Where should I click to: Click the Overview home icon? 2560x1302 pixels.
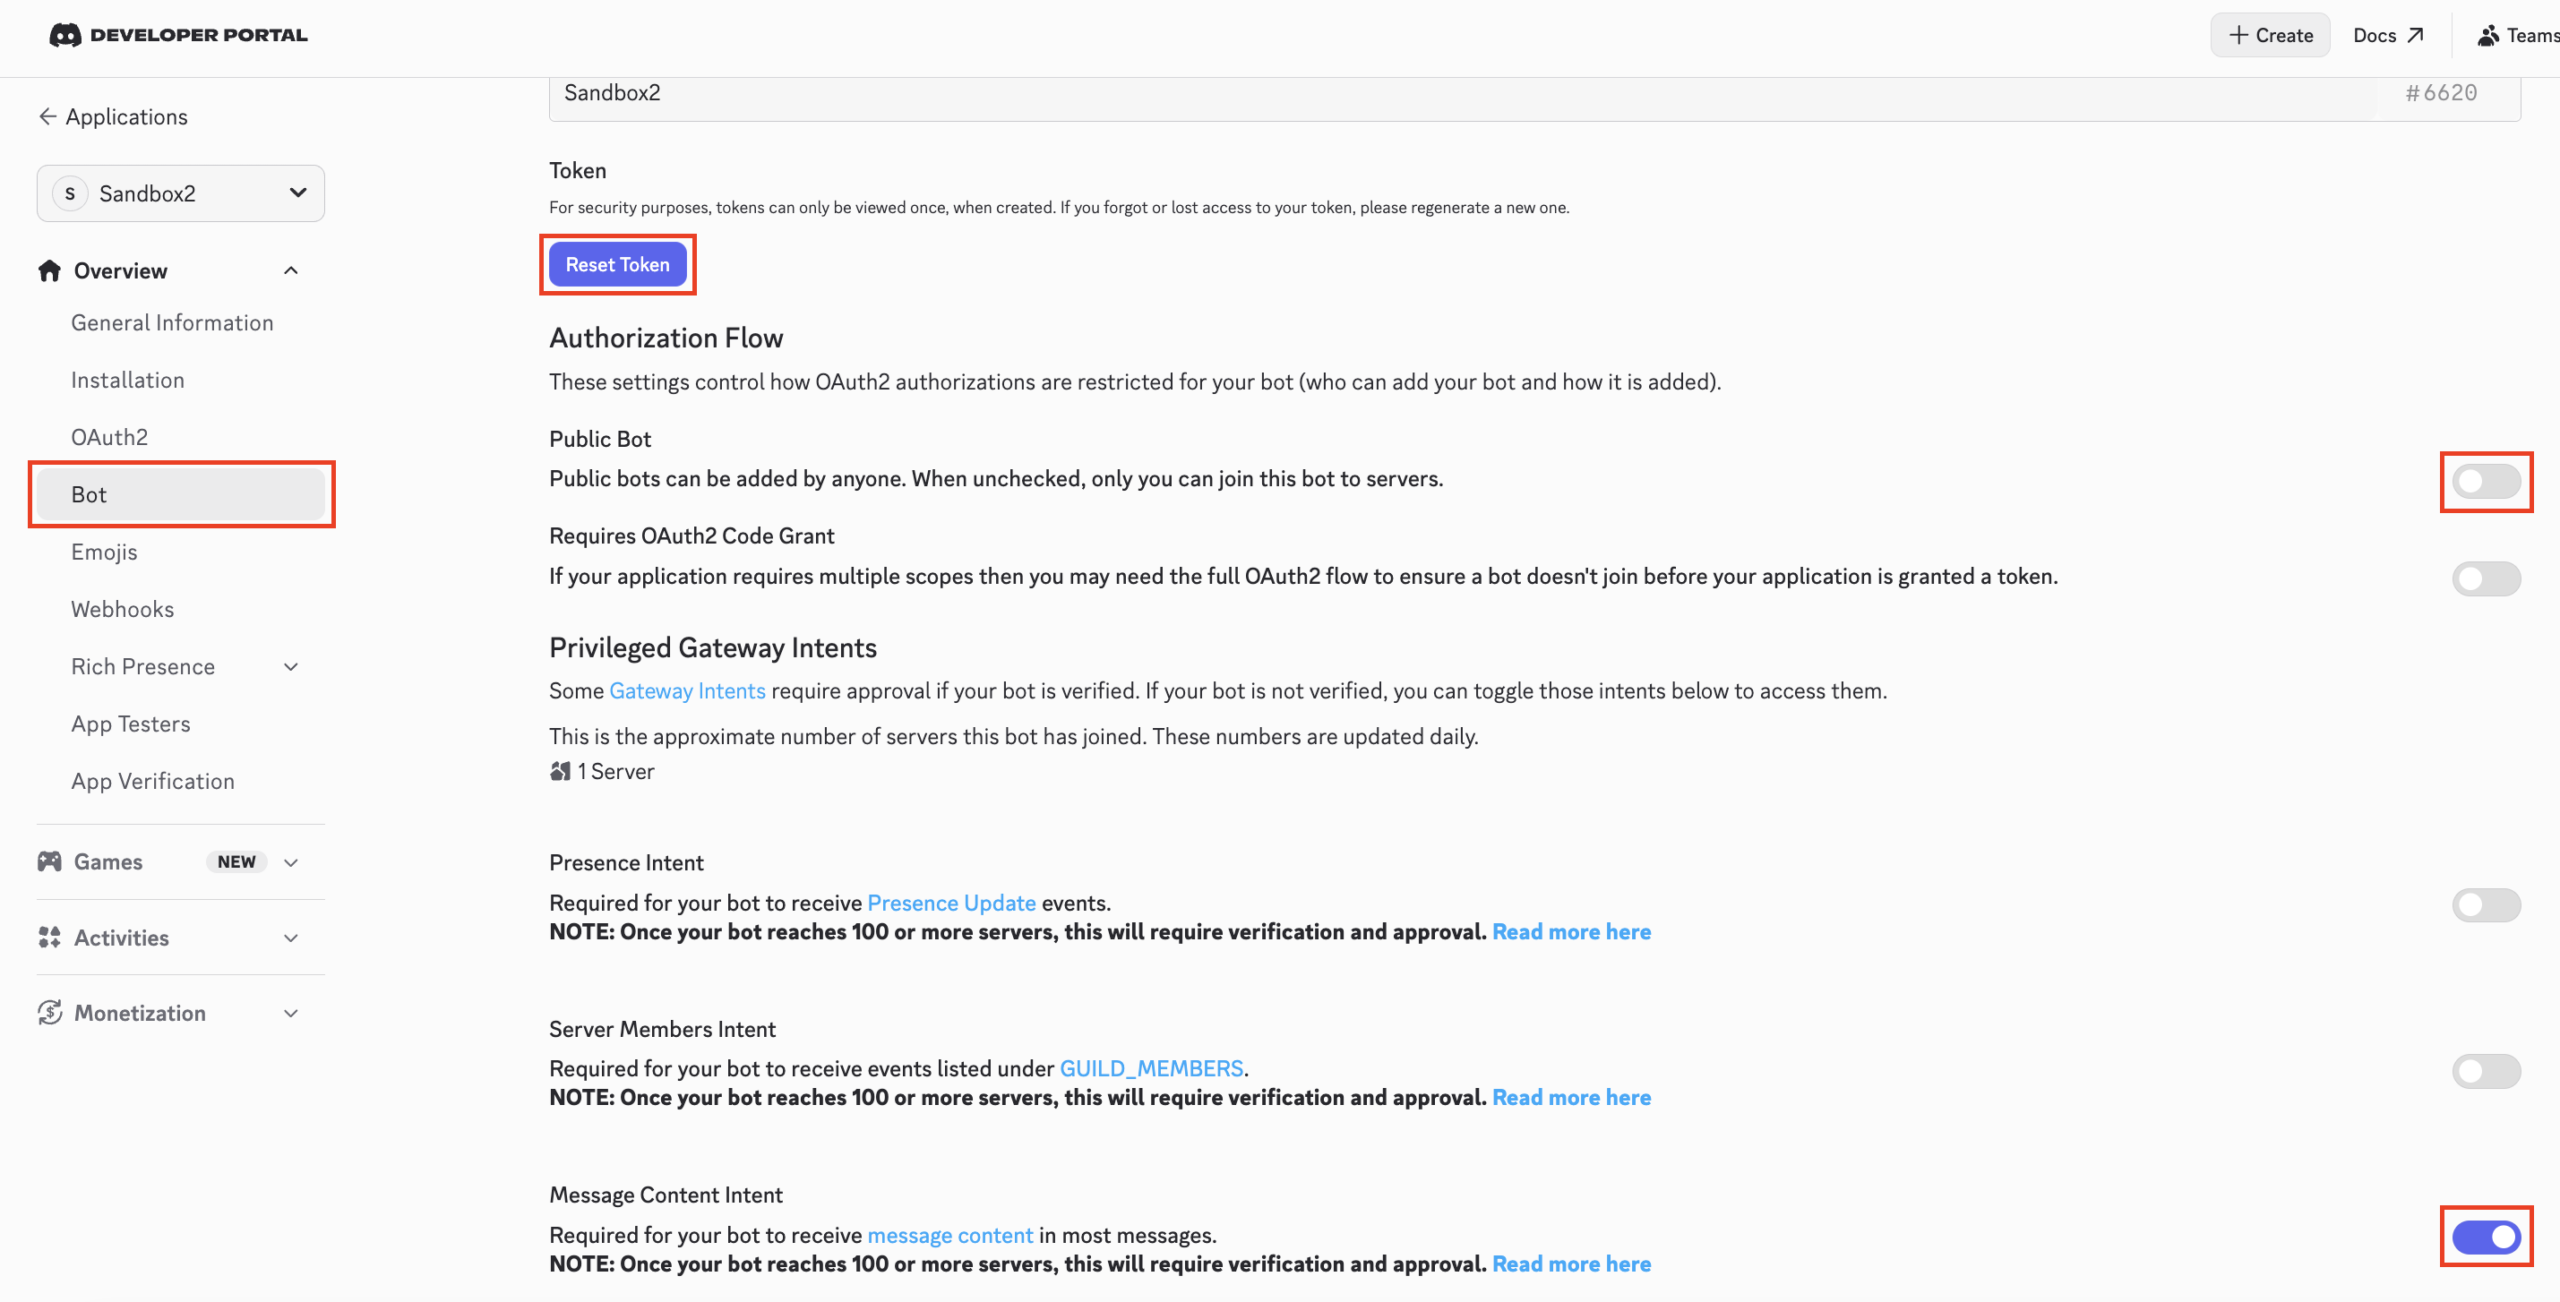[50, 271]
